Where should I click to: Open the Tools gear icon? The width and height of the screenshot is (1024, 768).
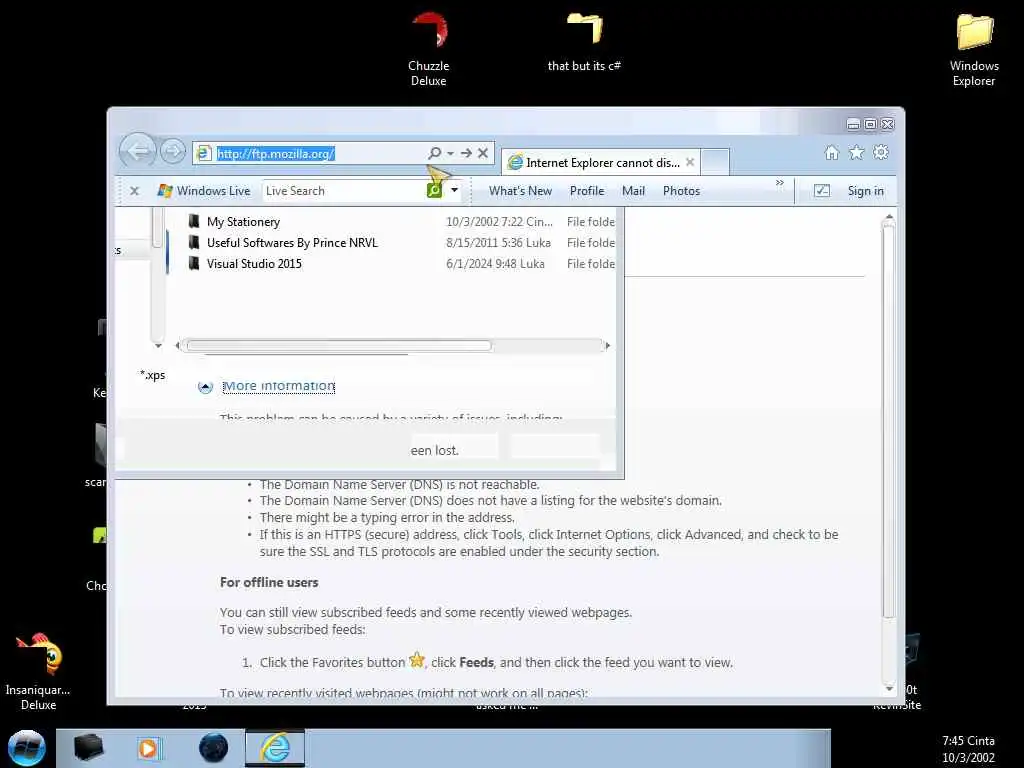pos(881,152)
